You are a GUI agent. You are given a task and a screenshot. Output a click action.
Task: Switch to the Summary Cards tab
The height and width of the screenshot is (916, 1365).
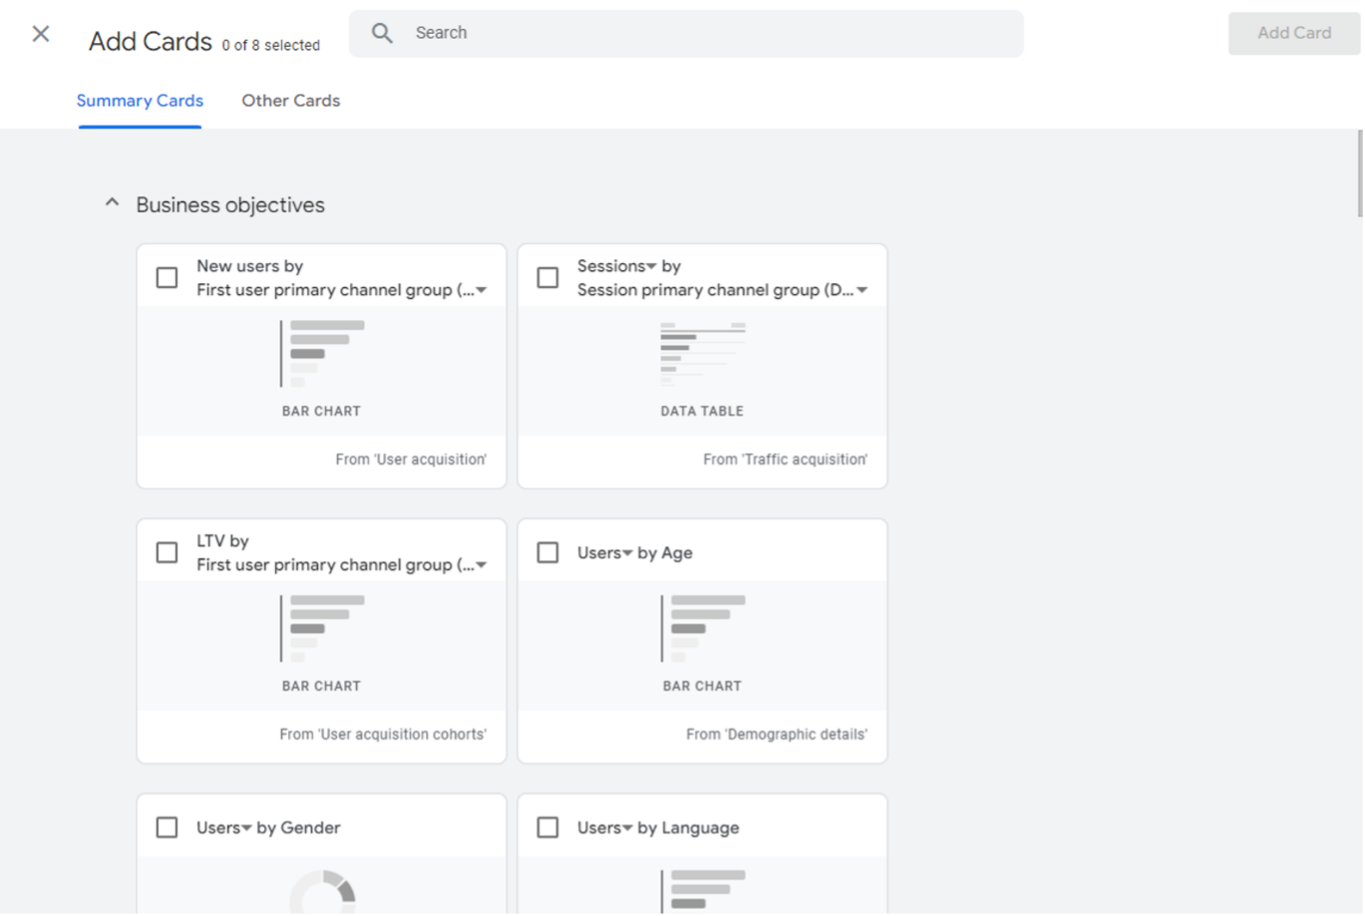click(x=140, y=101)
